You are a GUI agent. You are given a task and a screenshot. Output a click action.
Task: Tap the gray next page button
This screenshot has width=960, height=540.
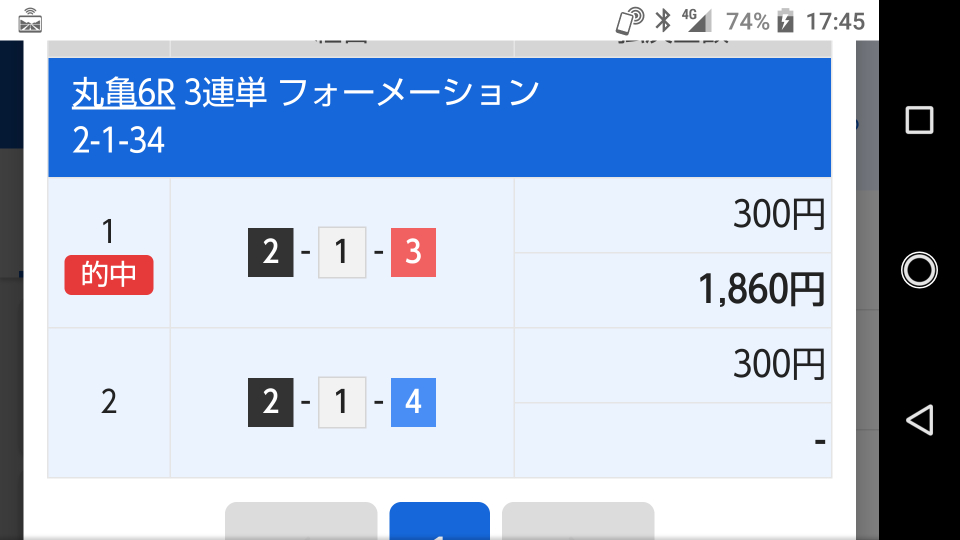[578, 521]
